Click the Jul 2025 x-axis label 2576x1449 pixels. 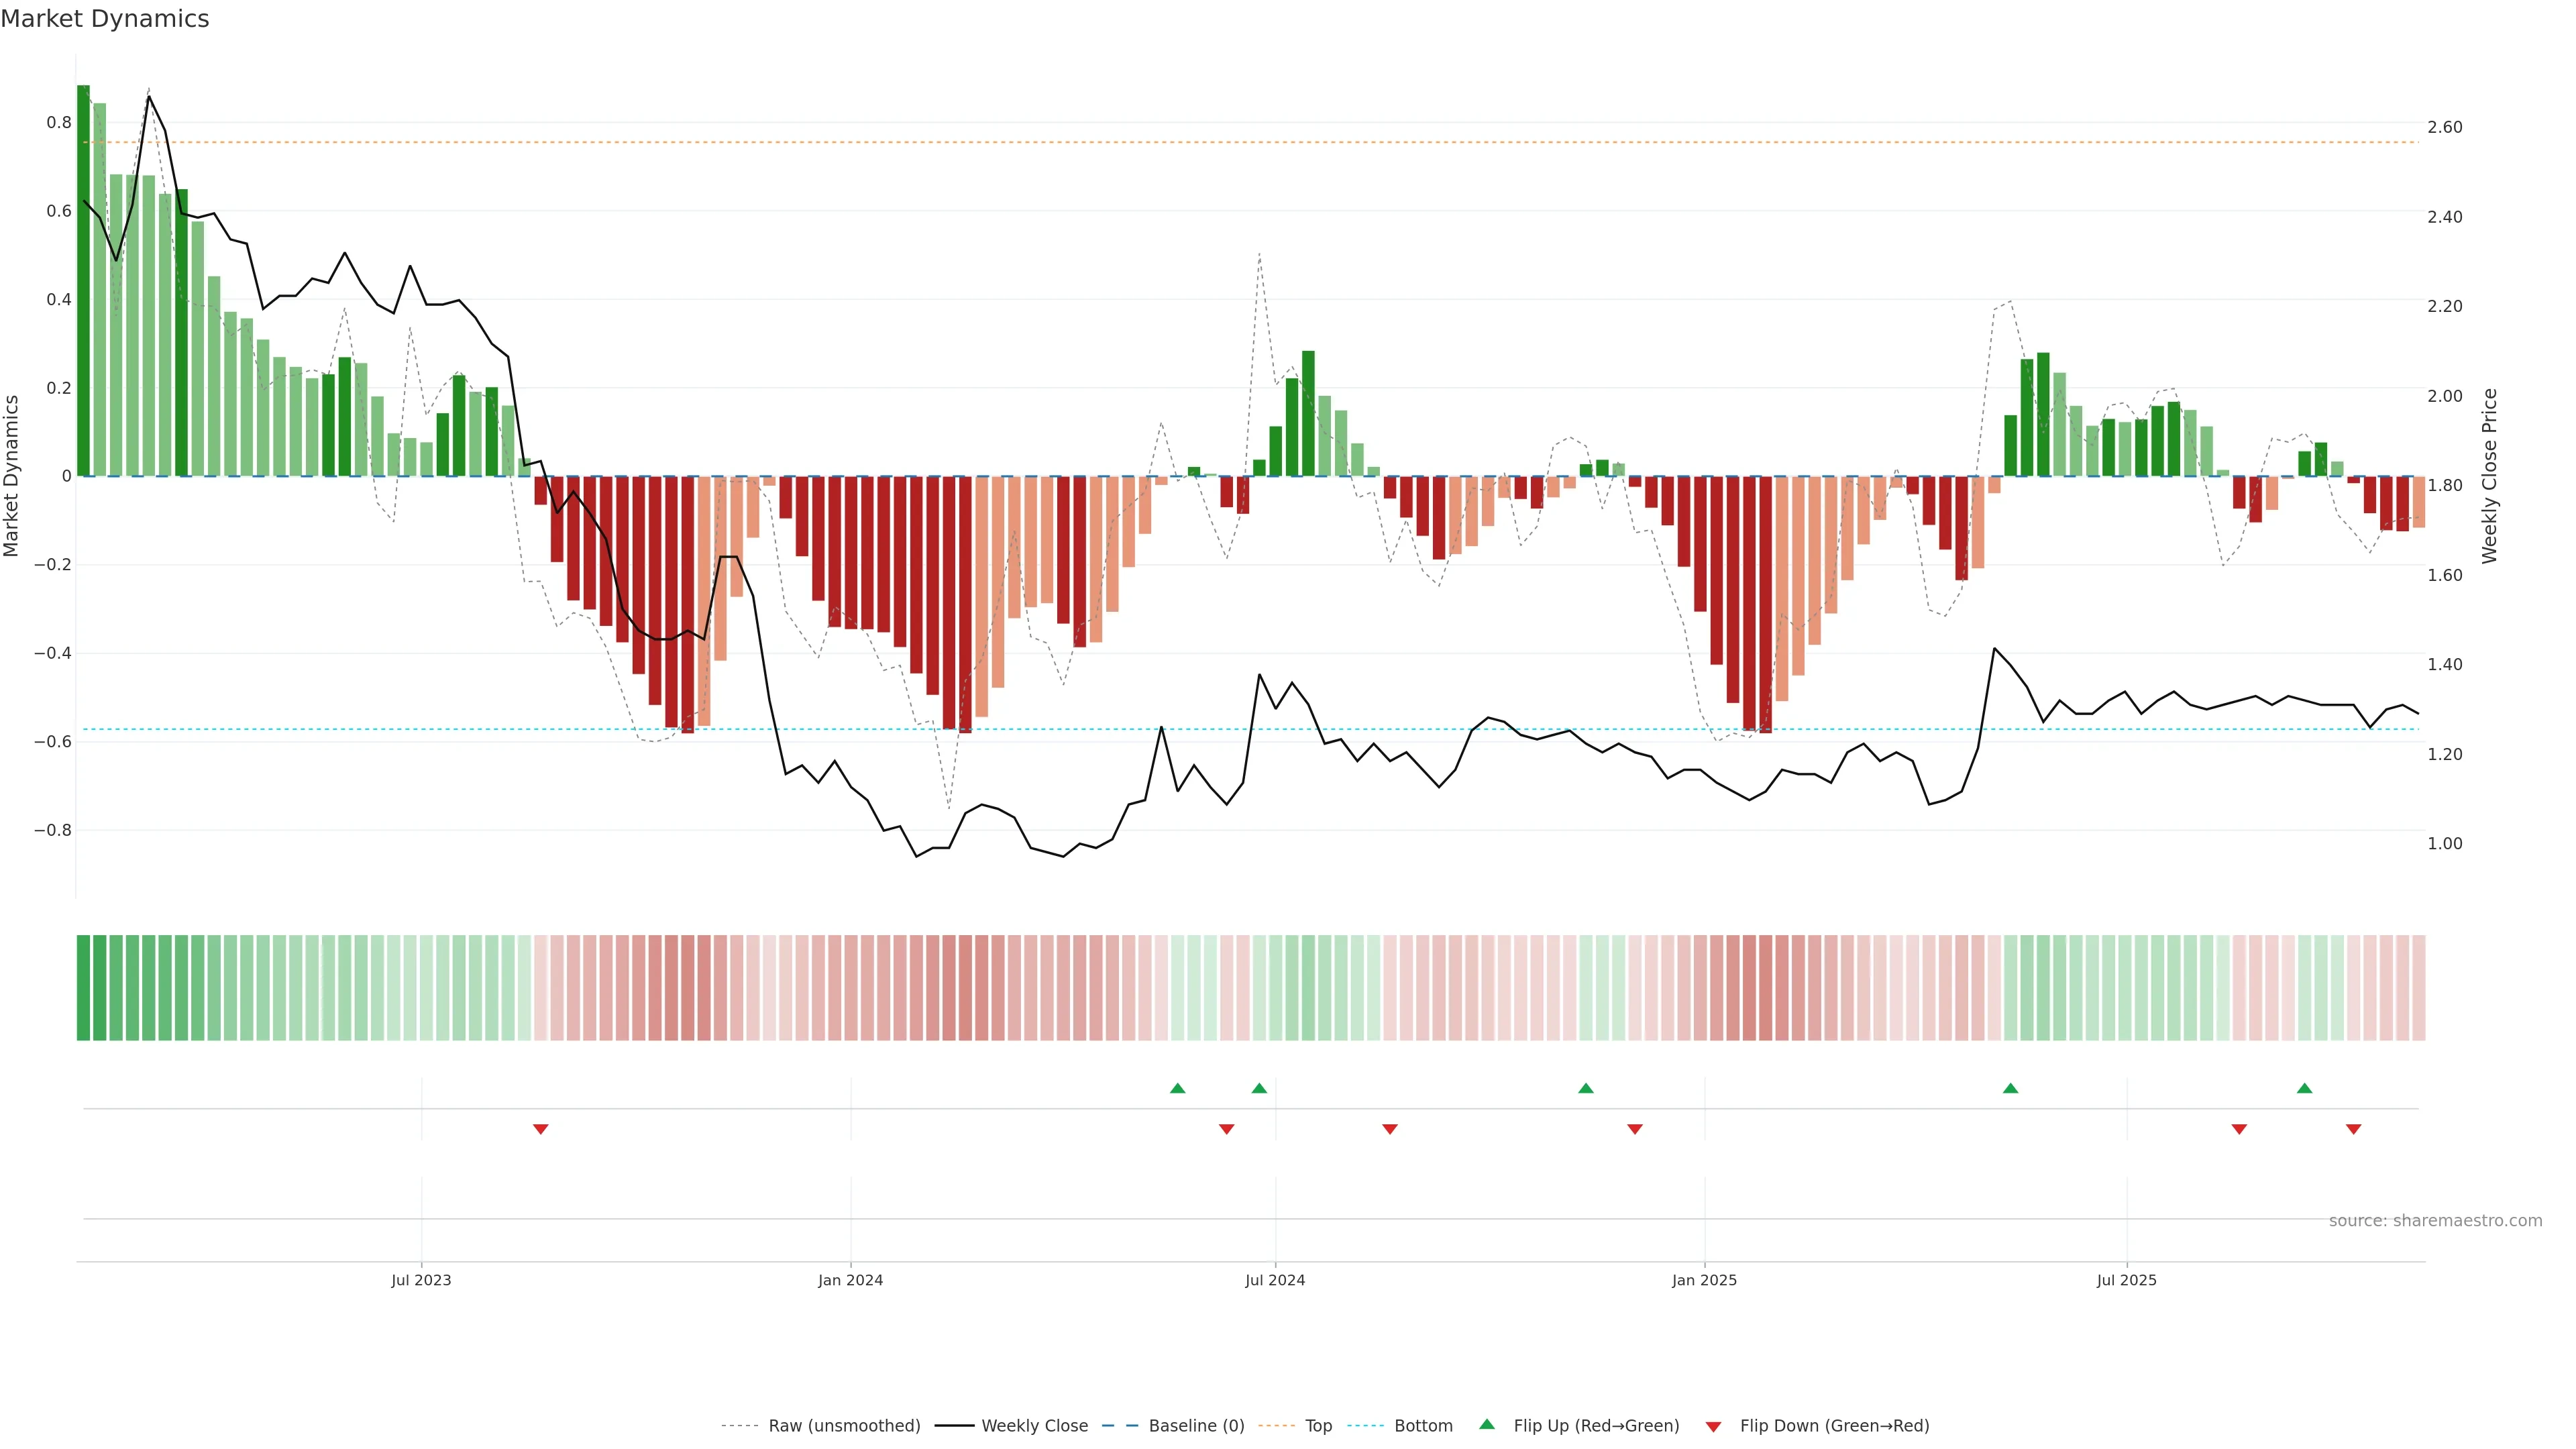tap(2126, 1280)
